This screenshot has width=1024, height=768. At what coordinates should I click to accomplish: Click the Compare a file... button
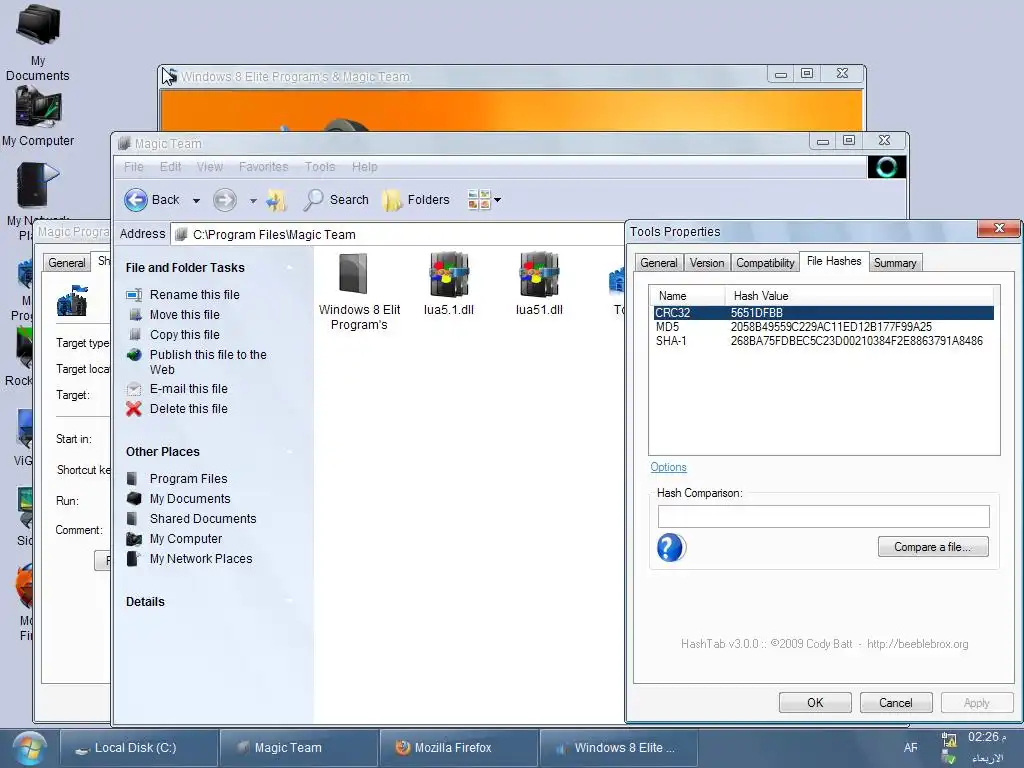[933, 547]
